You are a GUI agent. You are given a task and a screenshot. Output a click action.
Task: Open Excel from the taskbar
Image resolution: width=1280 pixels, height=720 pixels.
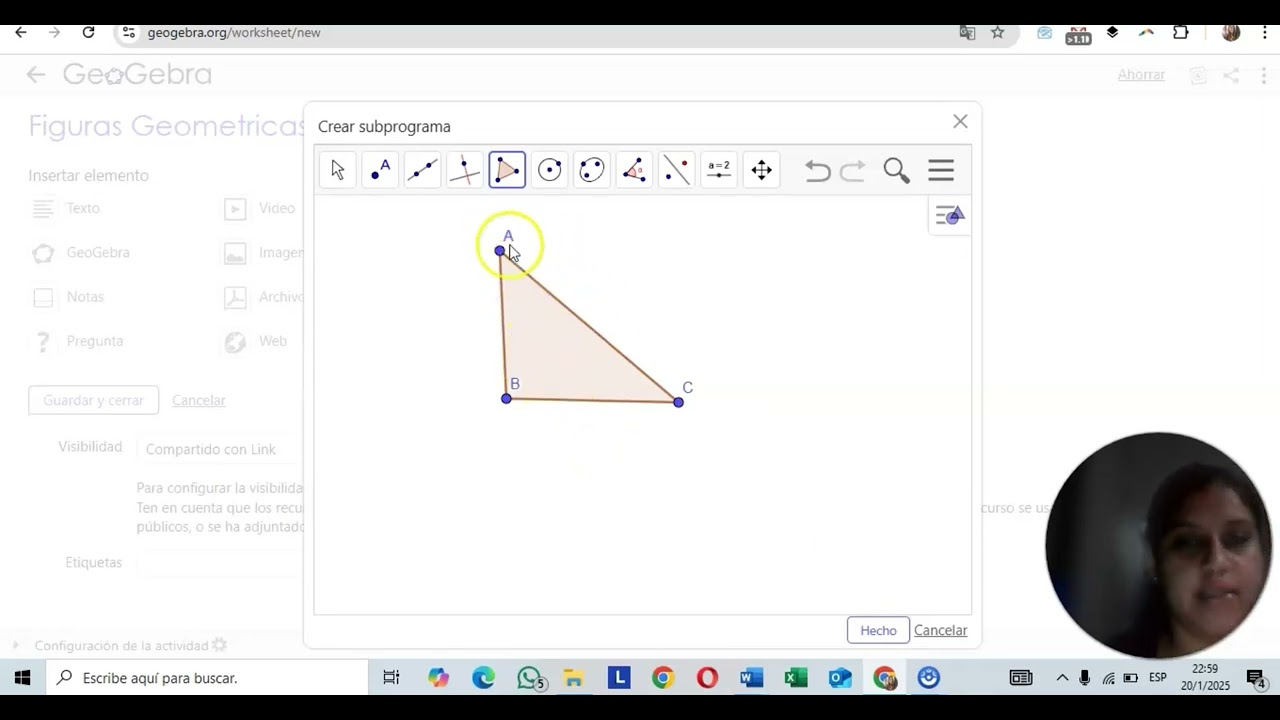click(795, 678)
